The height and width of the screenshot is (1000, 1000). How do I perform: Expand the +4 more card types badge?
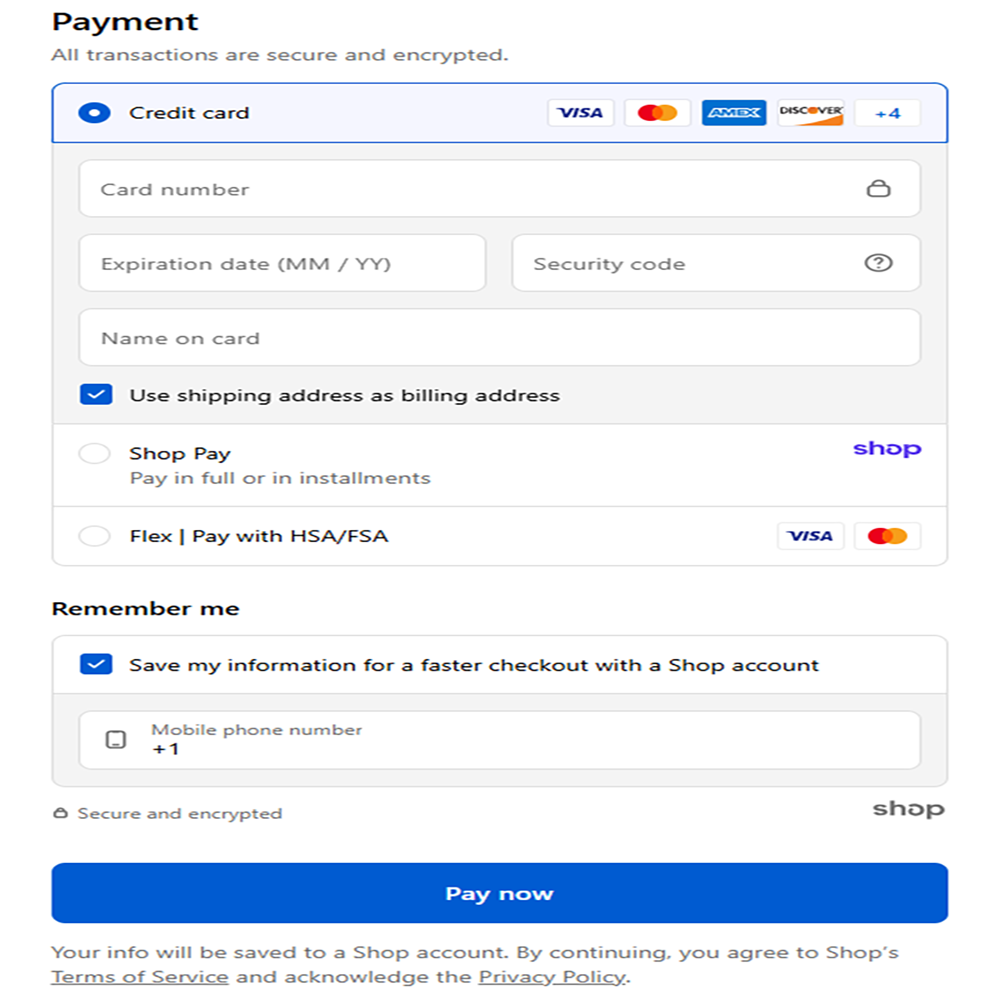(887, 113)
